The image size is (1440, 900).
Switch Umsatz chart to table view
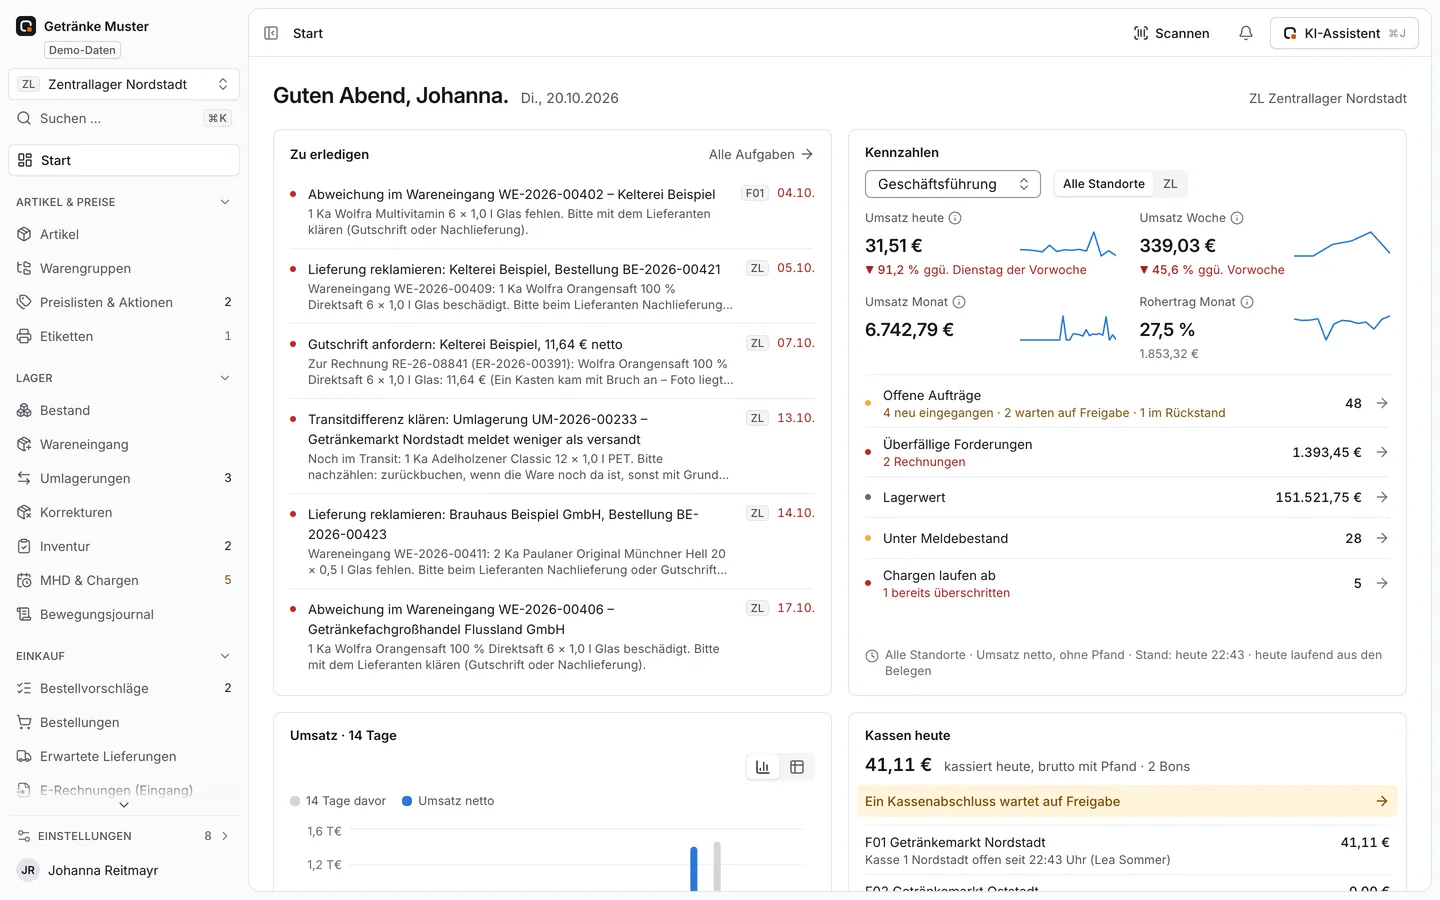pyautogui.click(x=797, y=767)
